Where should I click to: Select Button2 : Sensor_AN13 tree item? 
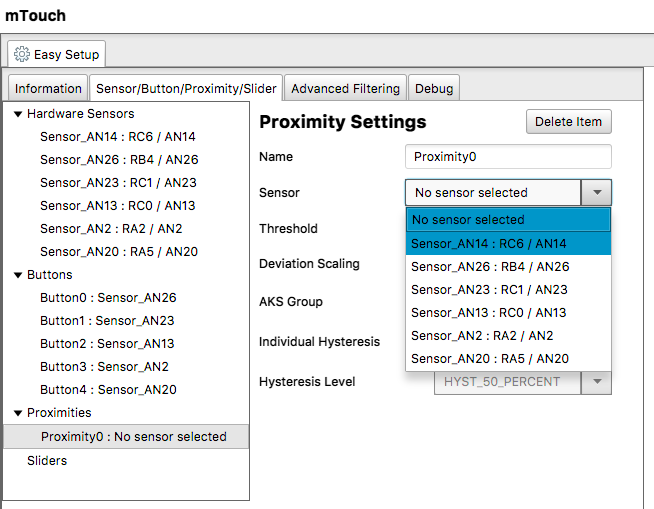(x=107, y=343)
